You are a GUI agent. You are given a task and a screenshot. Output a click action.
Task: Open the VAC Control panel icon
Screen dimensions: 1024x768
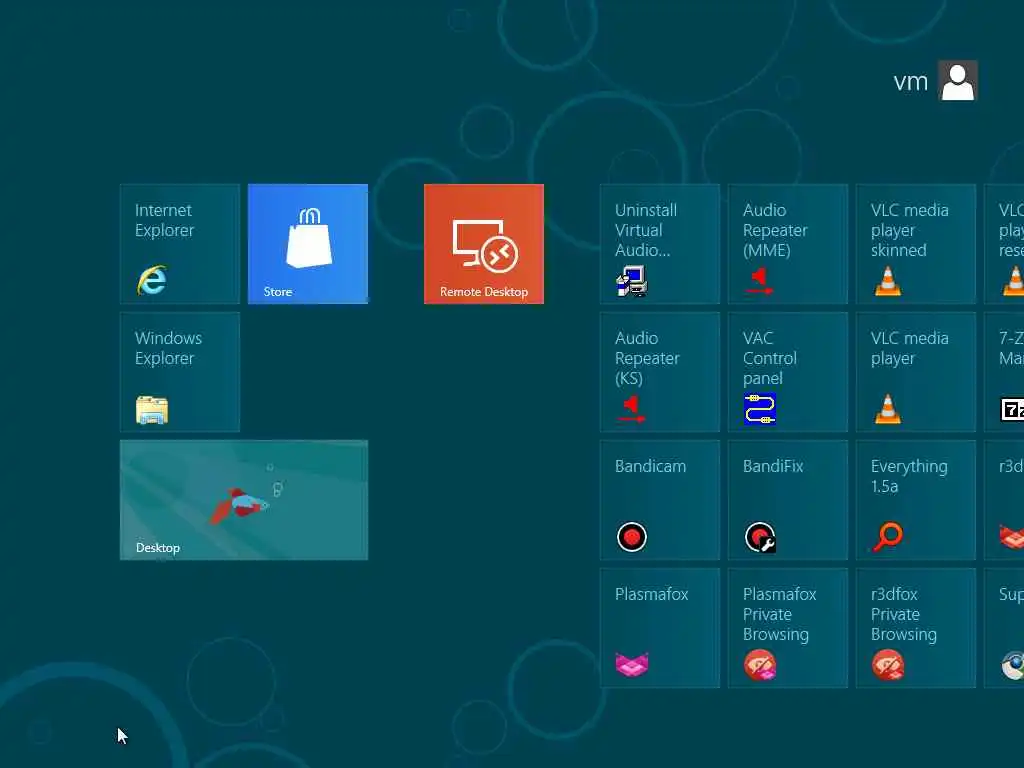point(760,409)
